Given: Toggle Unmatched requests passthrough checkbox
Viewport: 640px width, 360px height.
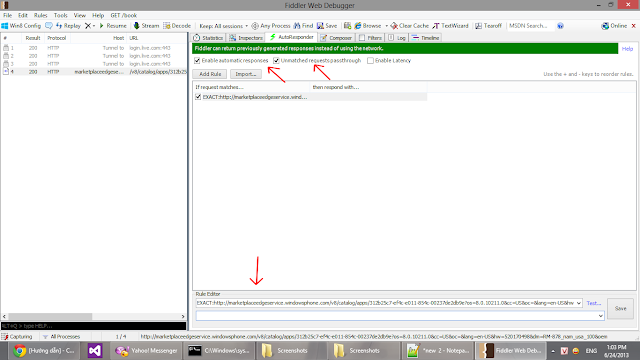Looking at the screenshot, I should [276, 60].
